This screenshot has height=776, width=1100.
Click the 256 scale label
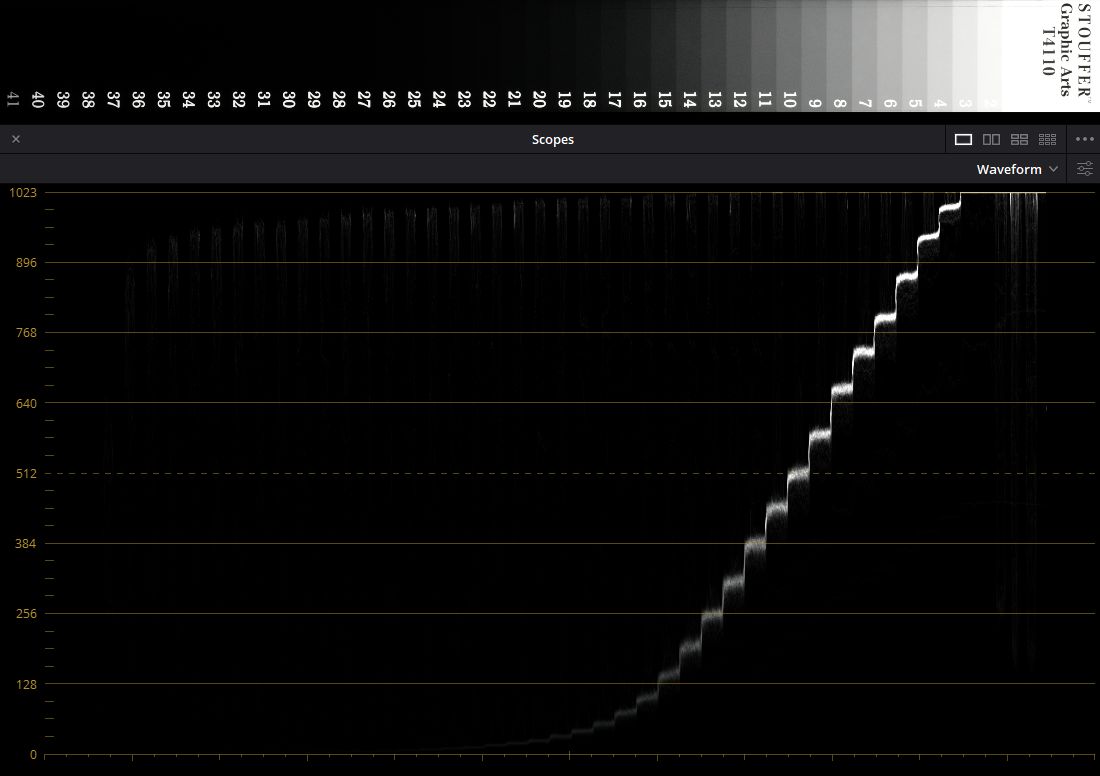click(x=26, y=613)
